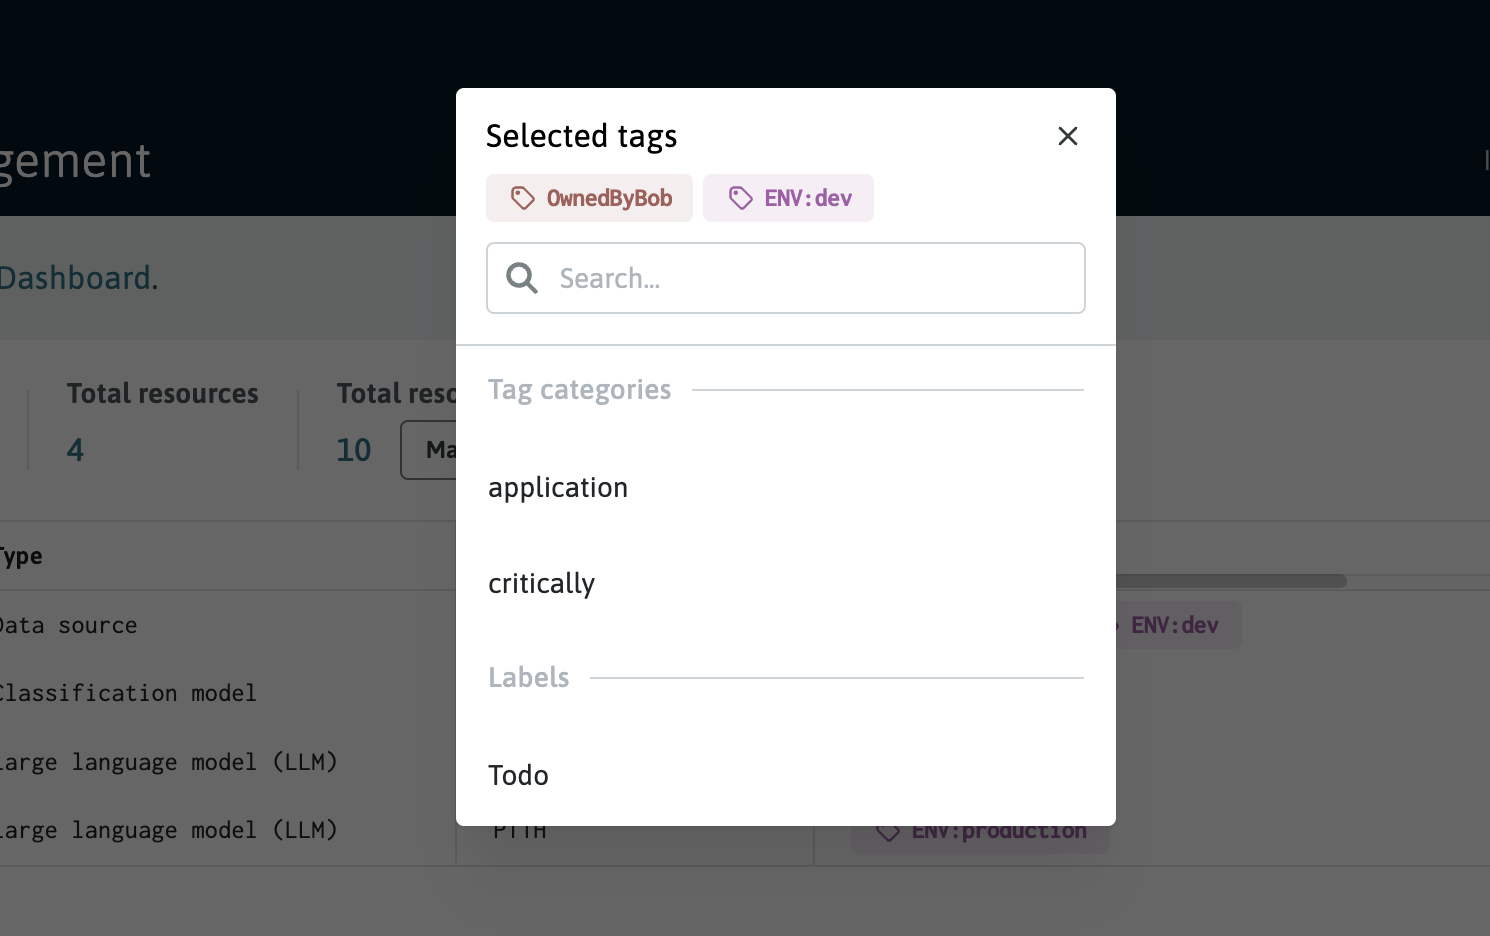Screen dimensions: 1490x936
Task: Choose the 'critically' tag category
Action: (x=541, y=583)
